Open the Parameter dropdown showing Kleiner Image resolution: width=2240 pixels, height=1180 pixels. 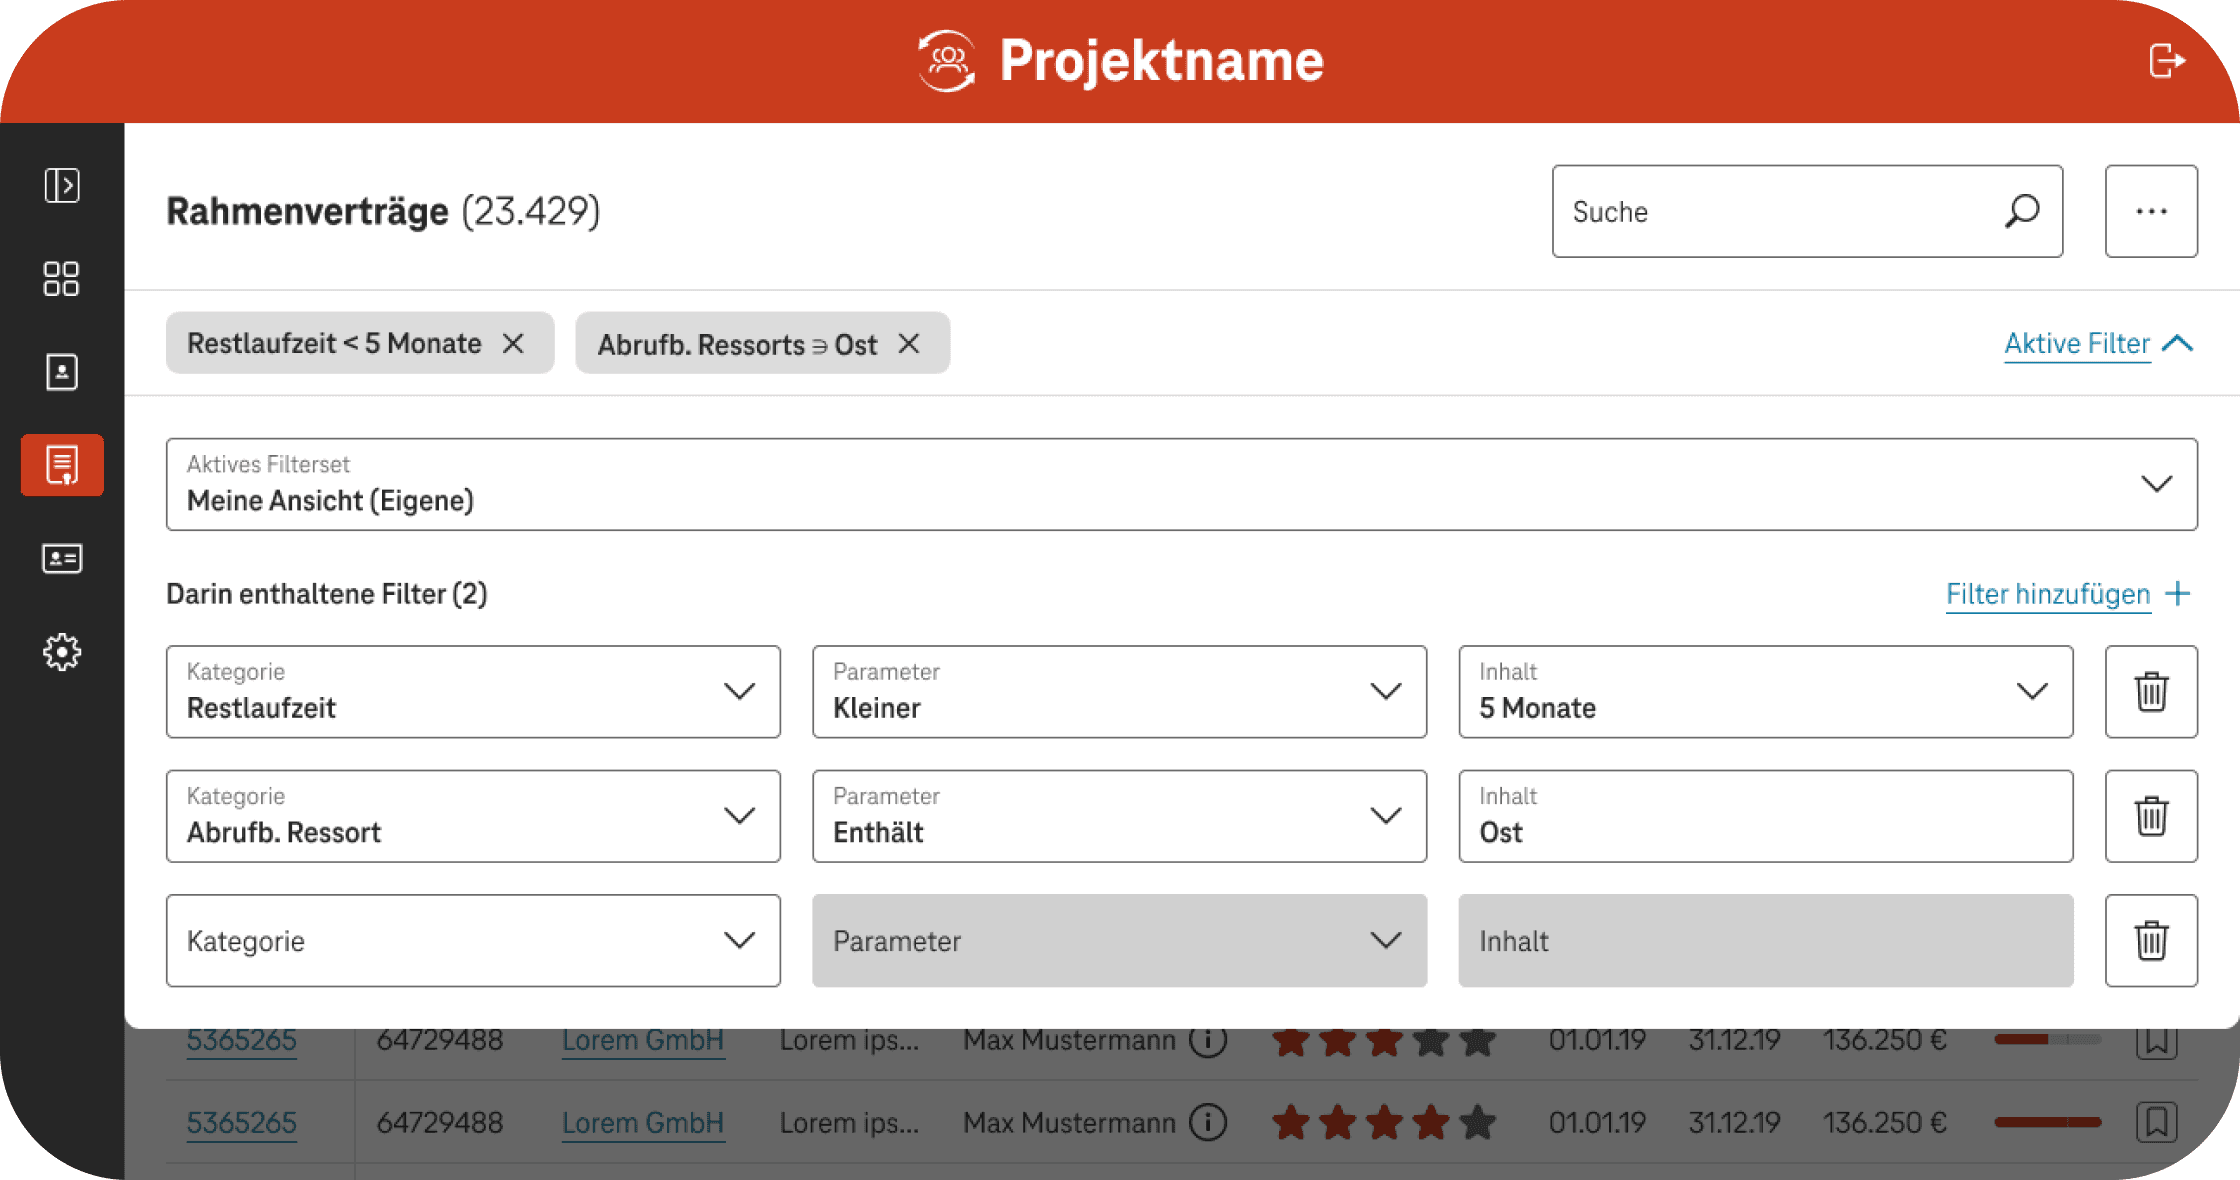click(1119, 692)
